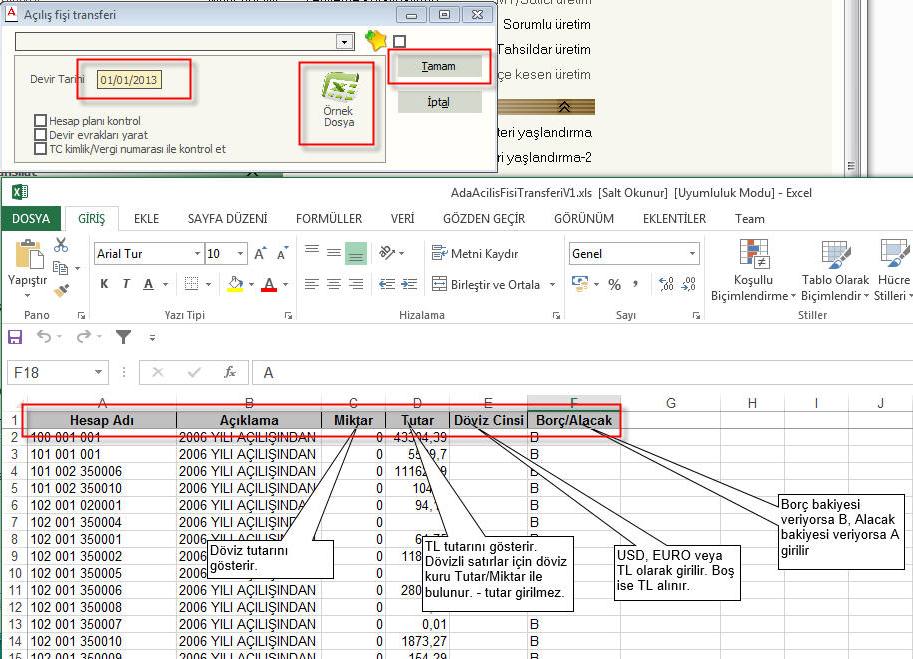Toggle TC kimlik/Vergi numarası ile kontrol et
The height and width of the screenshot is (659, 913).
click(x=41, y=149)
